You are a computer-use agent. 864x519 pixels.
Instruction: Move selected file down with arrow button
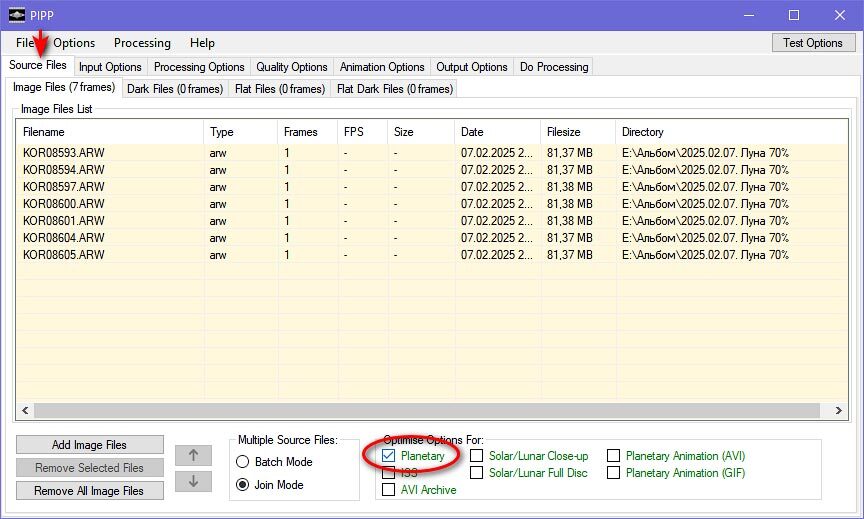[x=193, y=481]
